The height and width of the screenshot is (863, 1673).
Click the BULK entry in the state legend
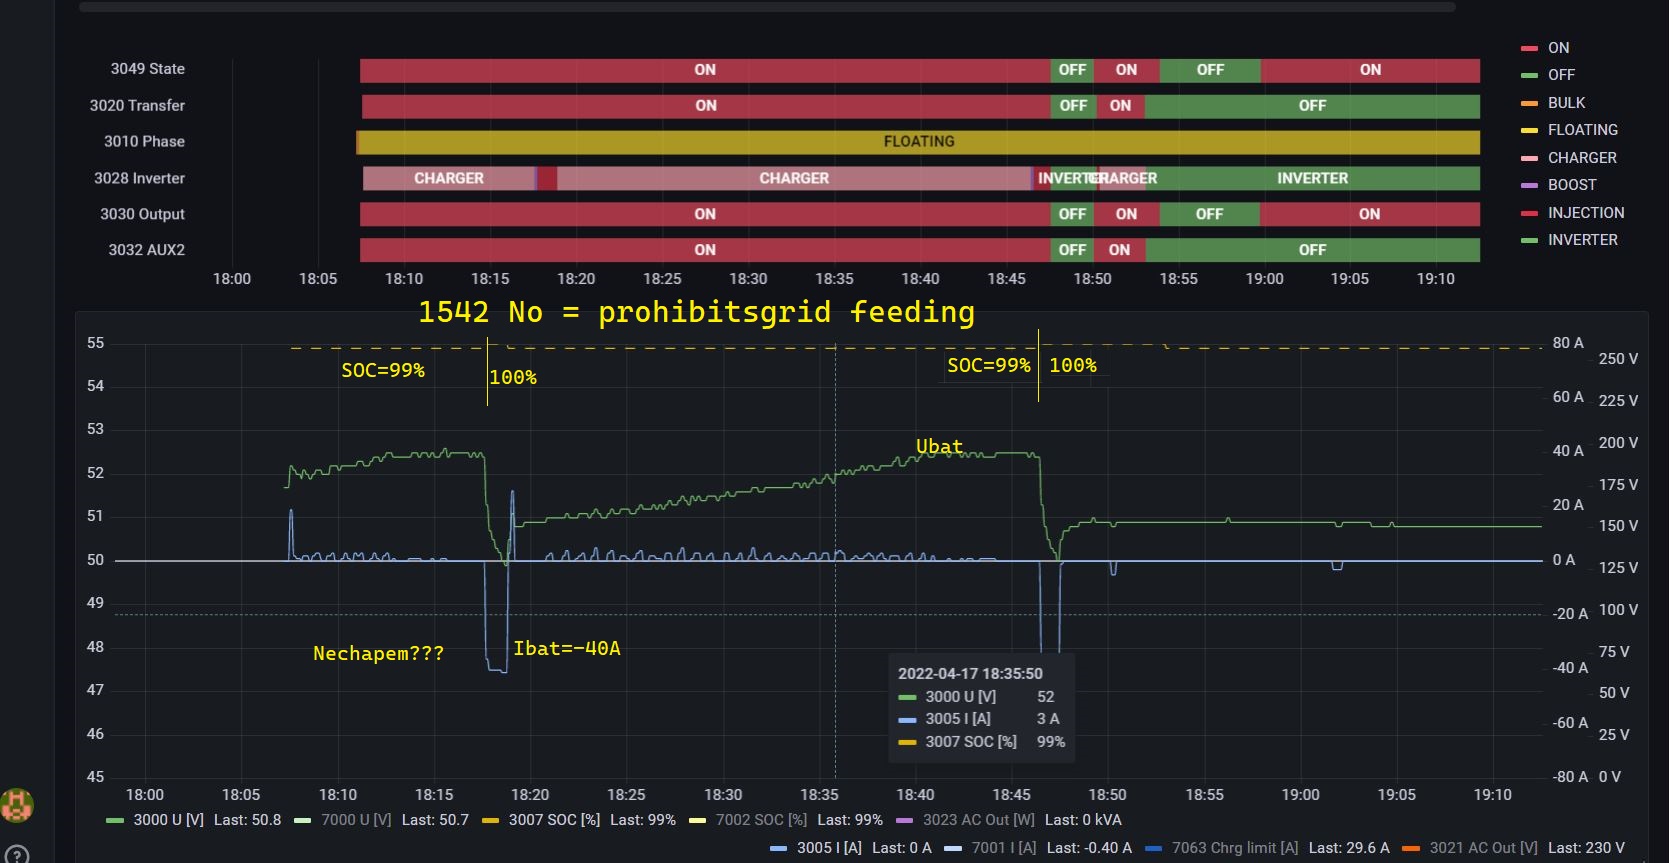click(1566, 103)
